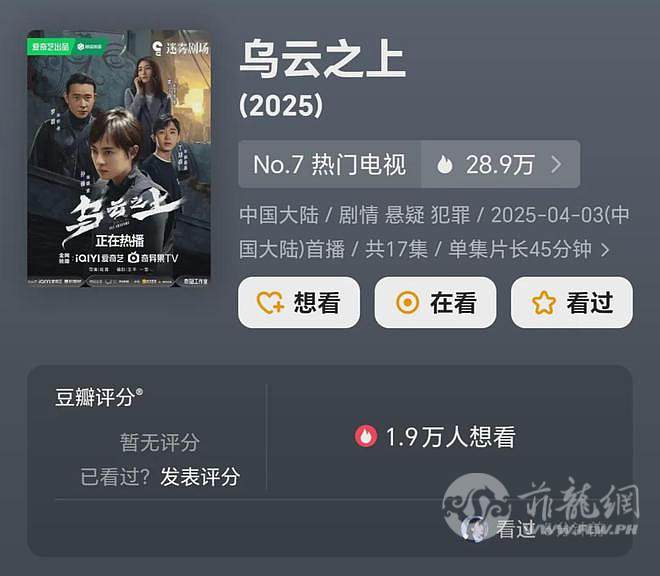
Task: Tap the star icon on 看过
Action: point(543,303)
